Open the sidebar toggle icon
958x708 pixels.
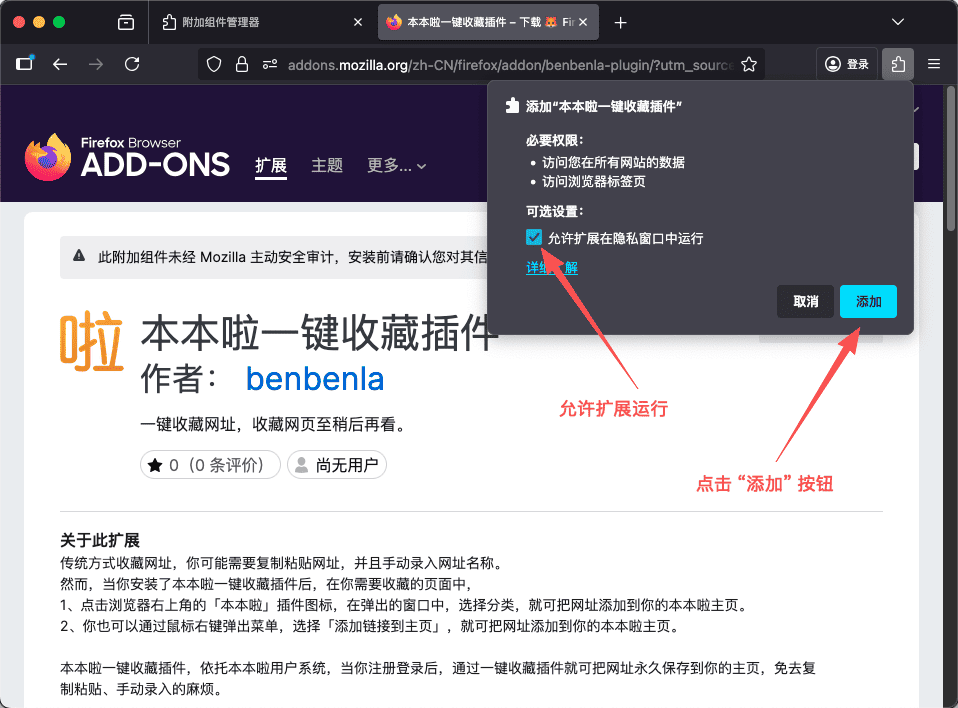coord(25,64)
